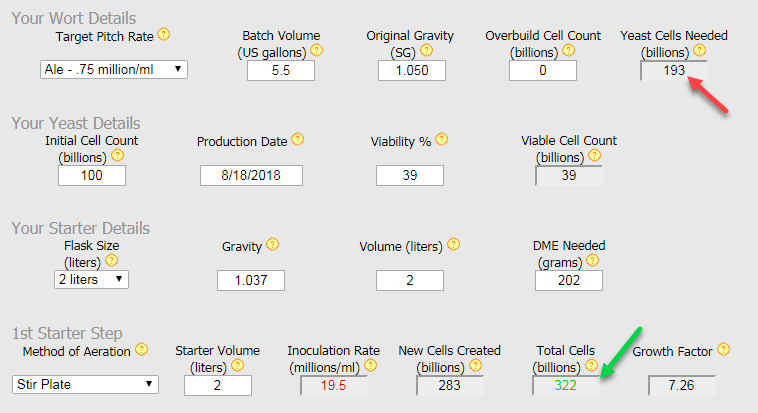Click help icon next to Viability %
The image size is (758, 413).
coord(441,141)
